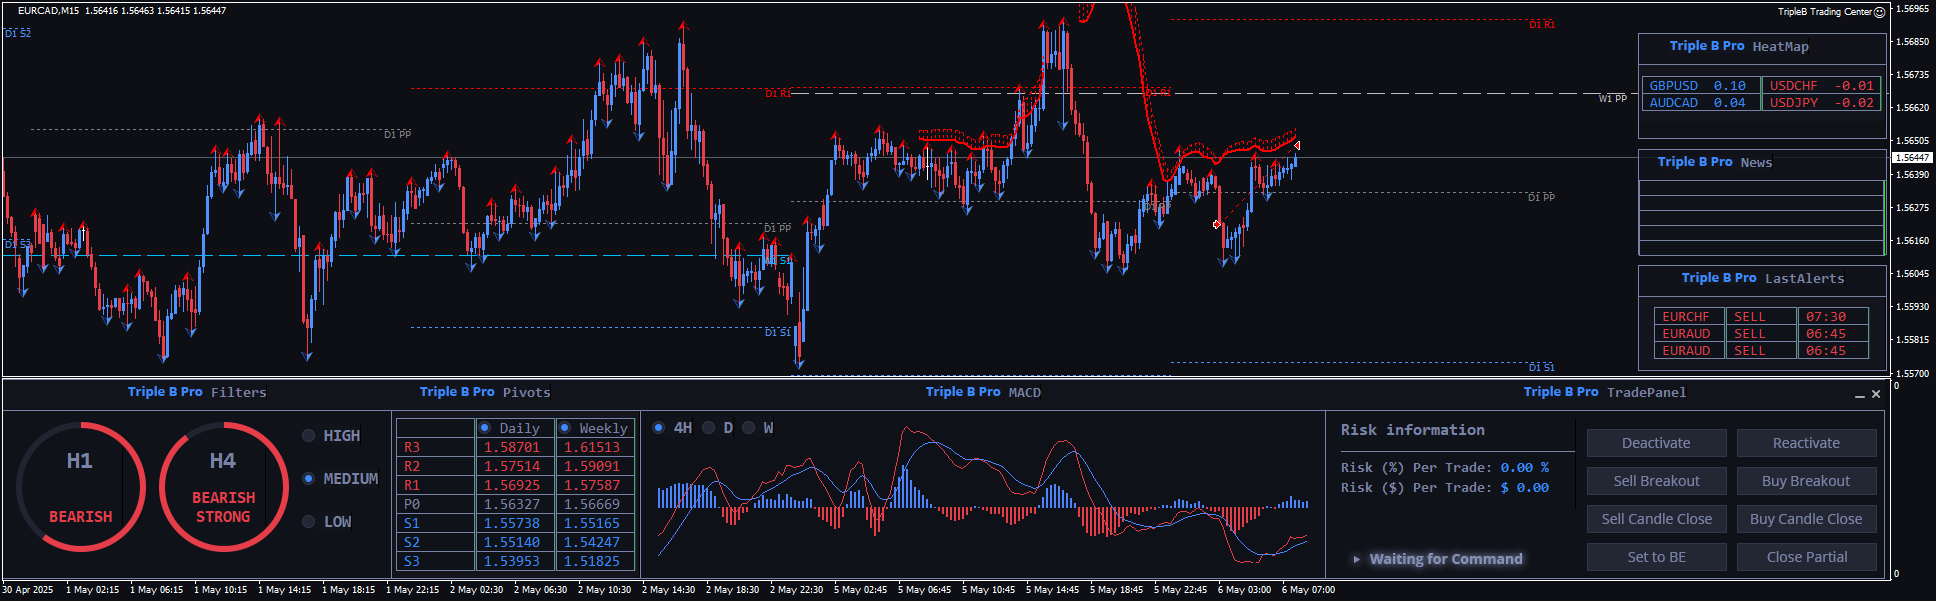Click the TripleB Trading Center smiley icon
This screenshot has height=601, width=1936.
[1879, 12]
